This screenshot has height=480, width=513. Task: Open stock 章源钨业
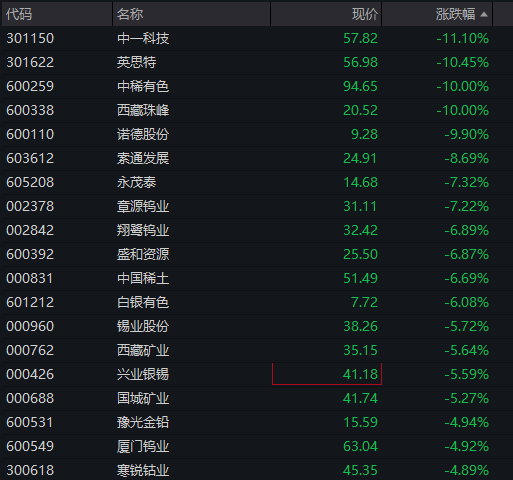pos(143,206)
